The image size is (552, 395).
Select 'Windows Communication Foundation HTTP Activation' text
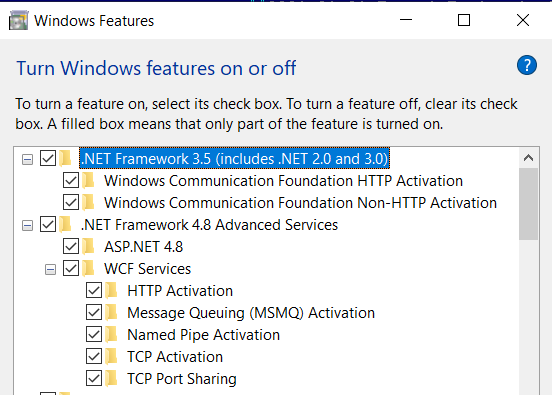click(x=283, y=181)
